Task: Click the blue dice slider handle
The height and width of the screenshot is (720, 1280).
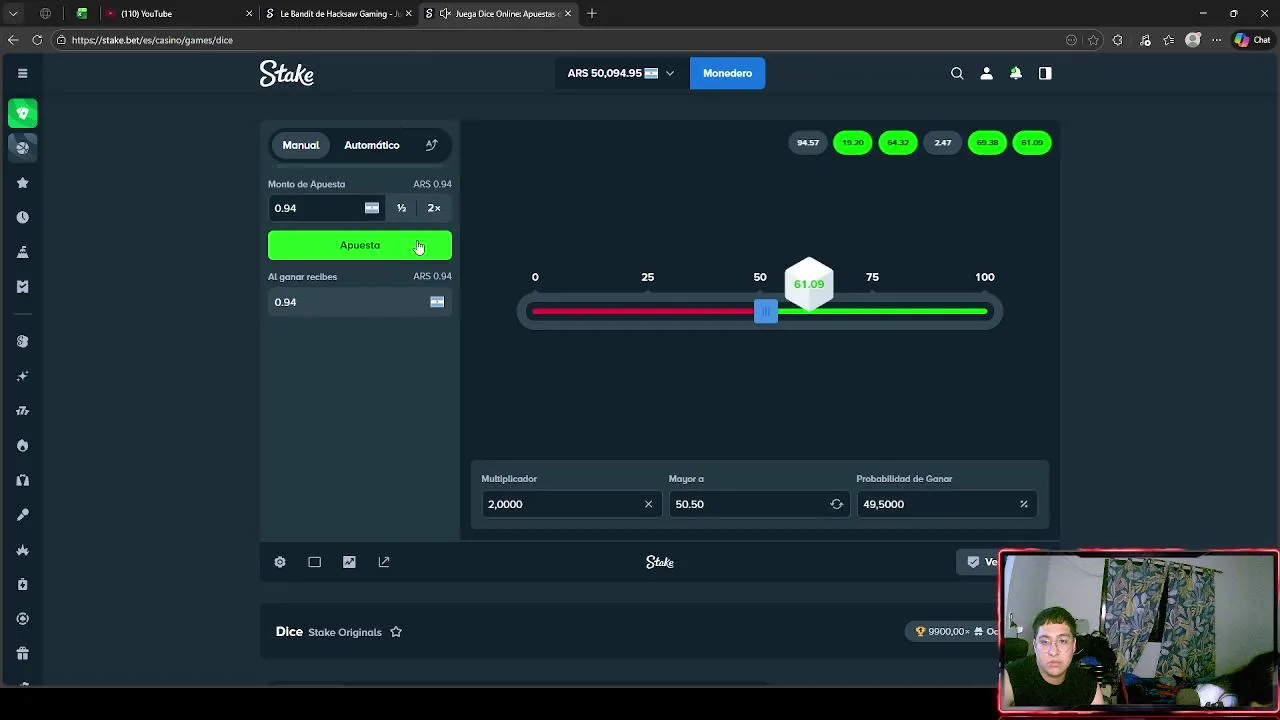Action: click(x=765, y=311)
